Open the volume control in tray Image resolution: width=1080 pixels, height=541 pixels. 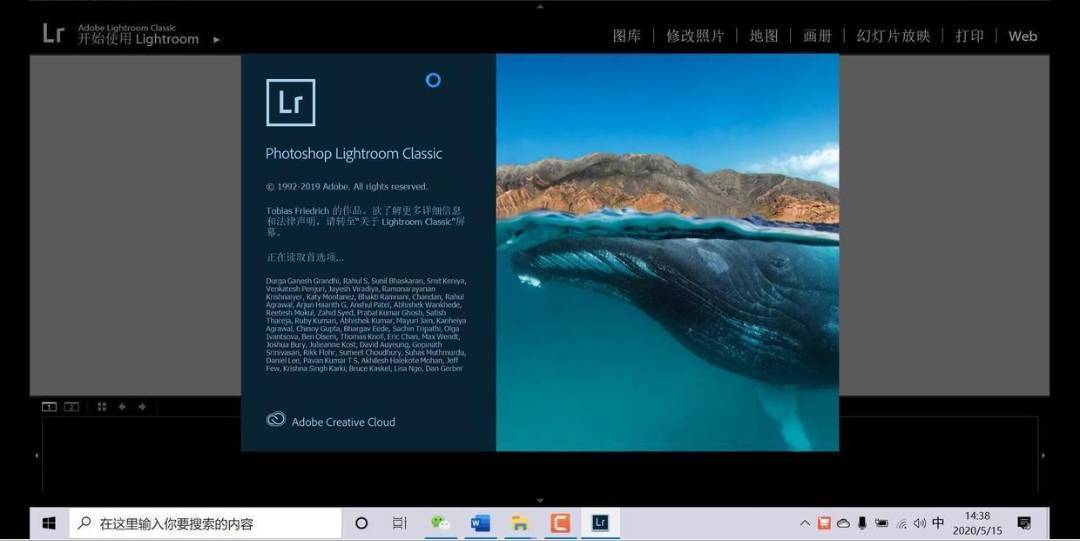pyautogui.click(x=920, y=523)
